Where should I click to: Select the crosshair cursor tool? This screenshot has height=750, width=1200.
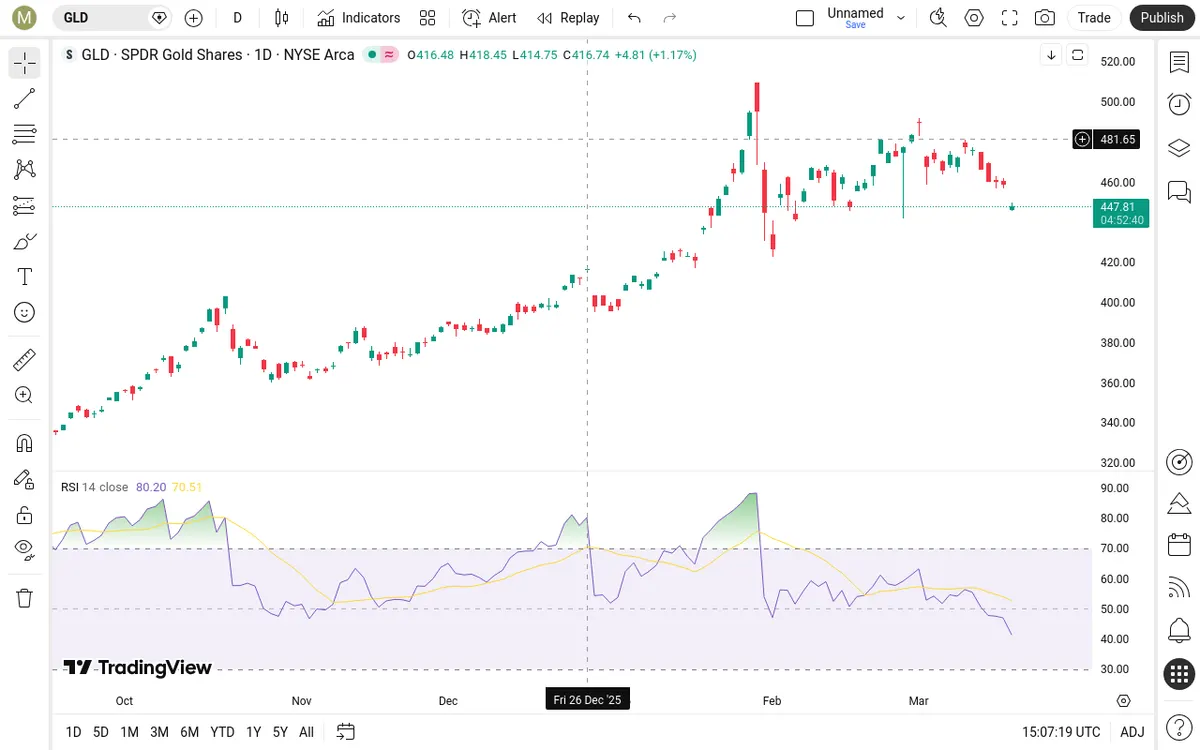point(25,63)
